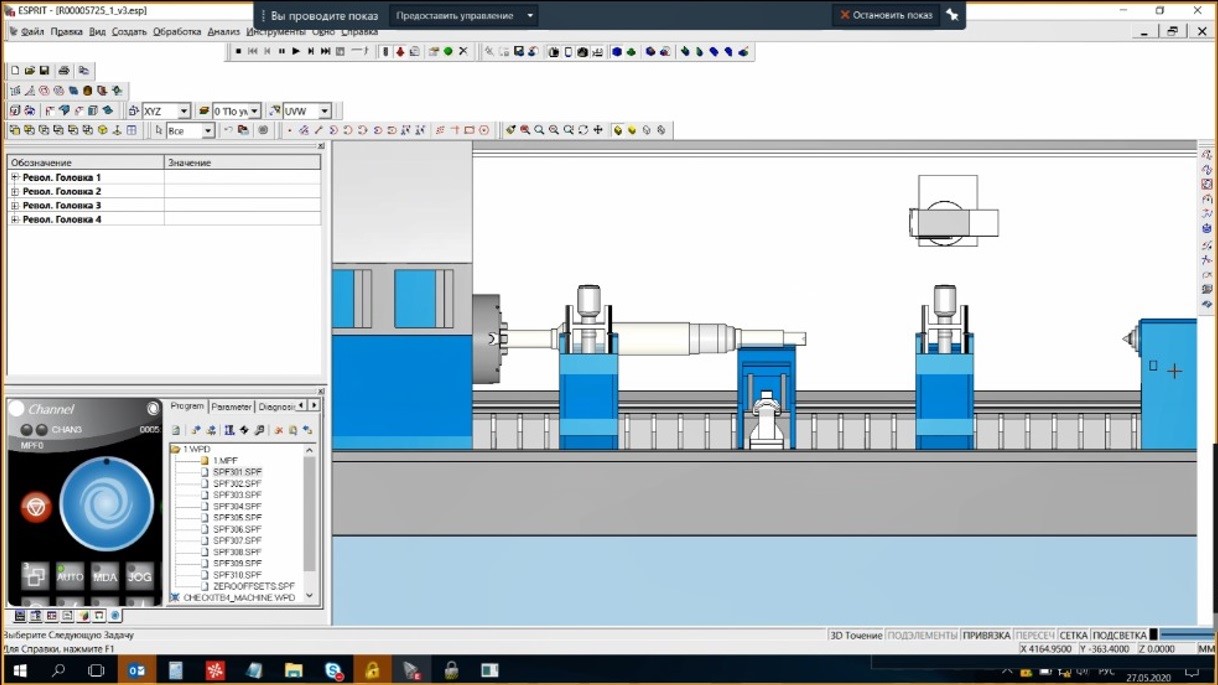Click the blue swirl cycle start dial
The height and width of the screenshot is (685, 1218).
click(x=106, y=505)
